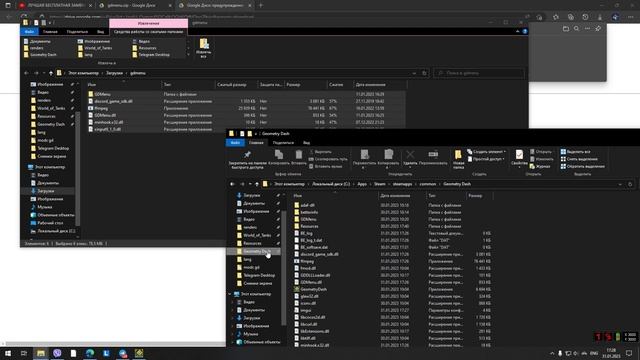The height and width of the screenshot is (360, 640).
Task: Click Deselect (Снять выделение) in ribbon
Action: (x=579, y=159)
